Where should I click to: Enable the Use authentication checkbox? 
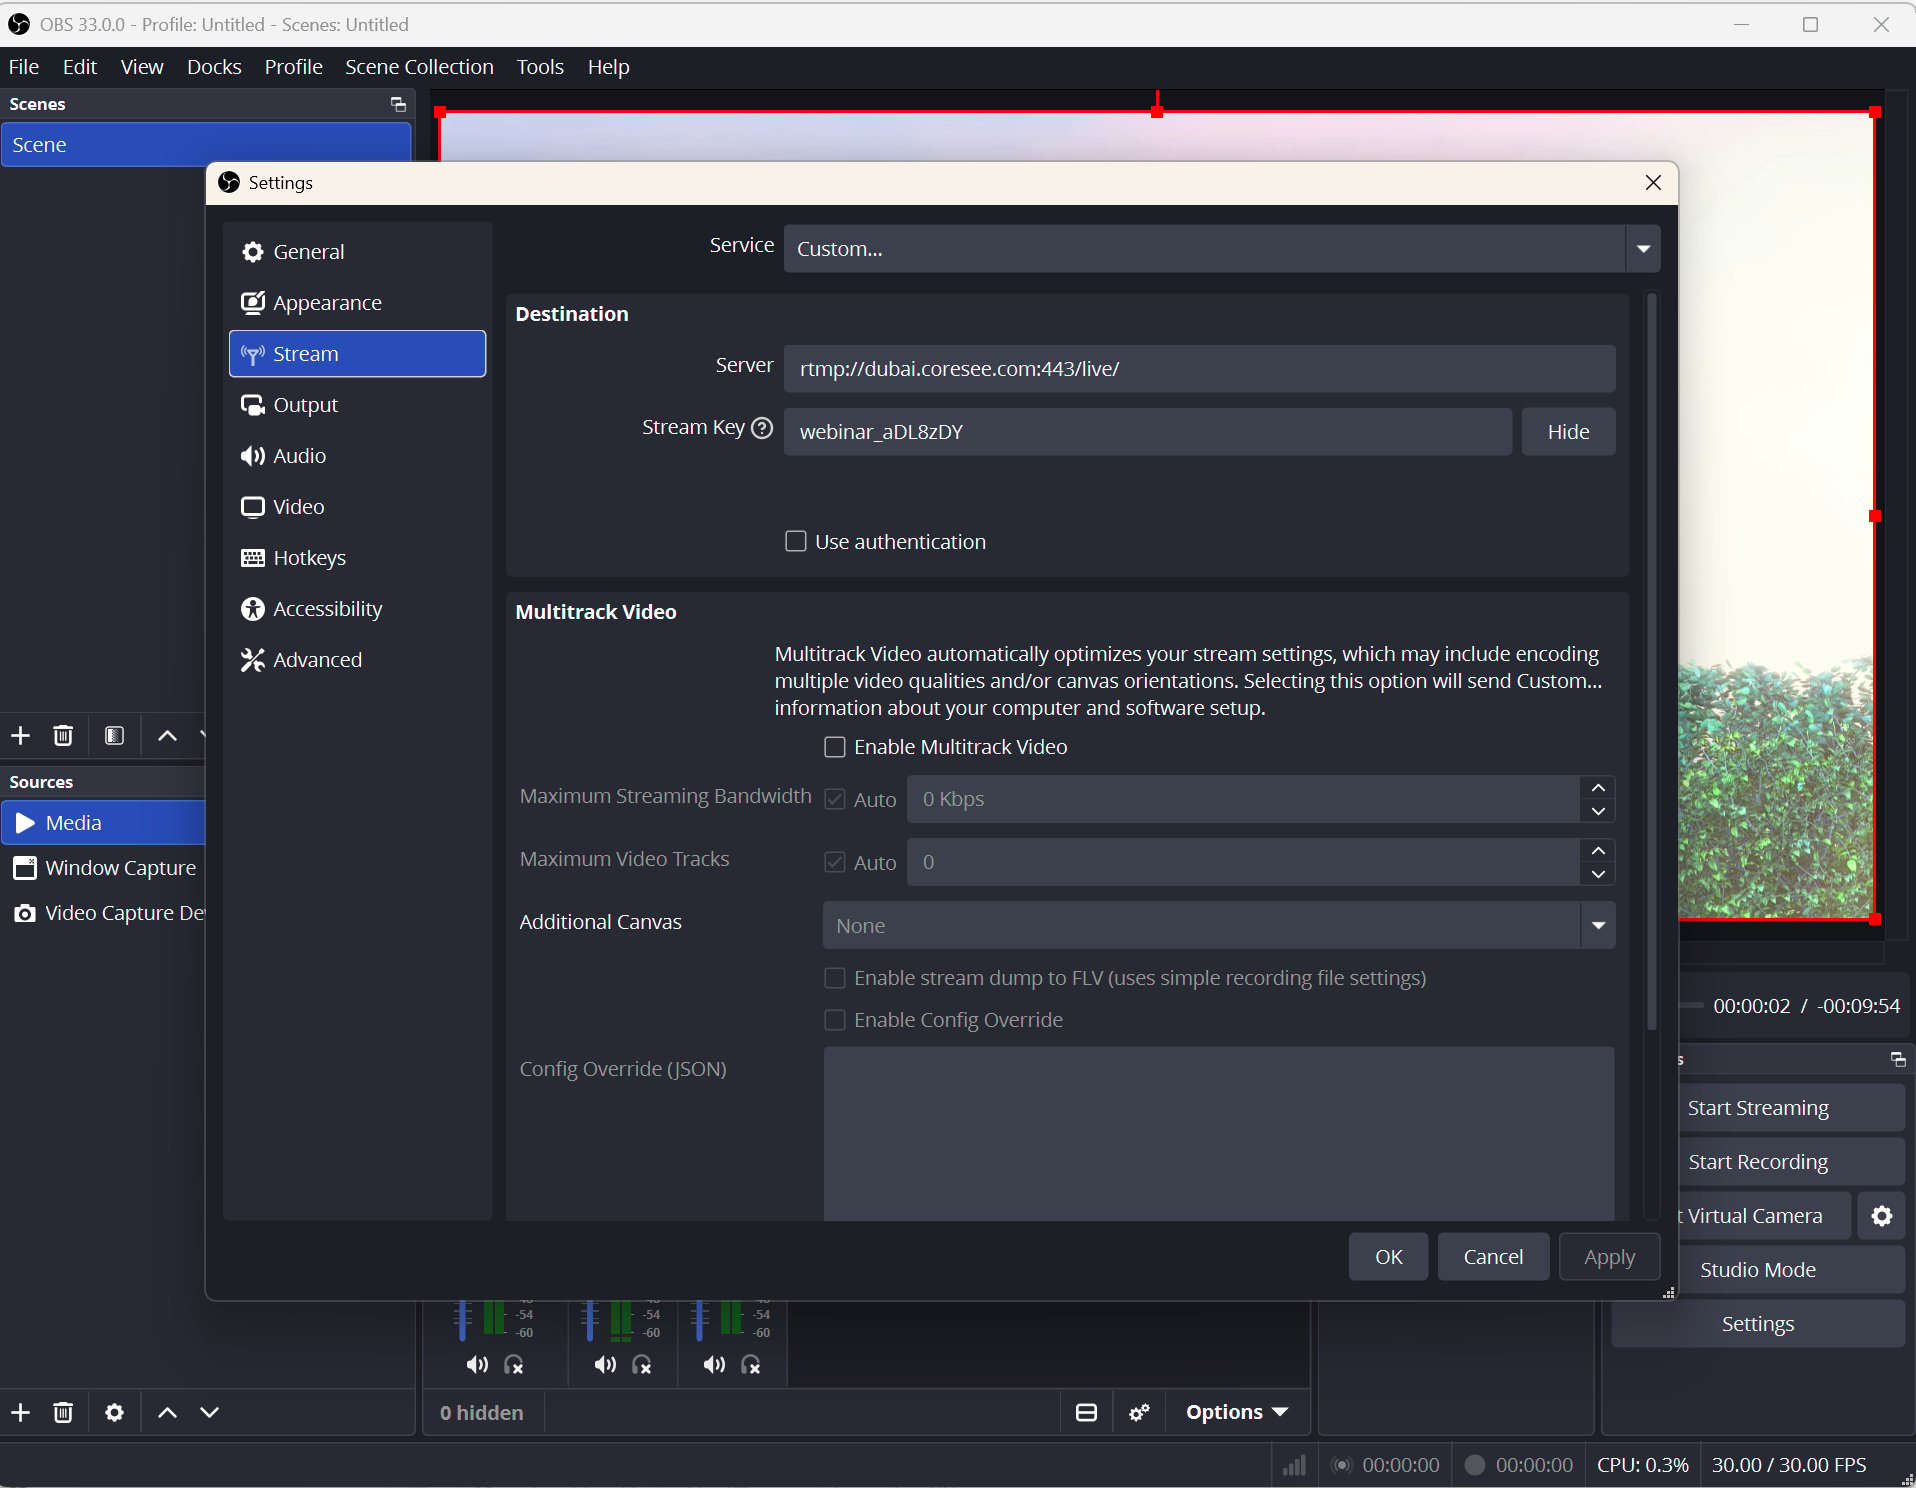796,542
